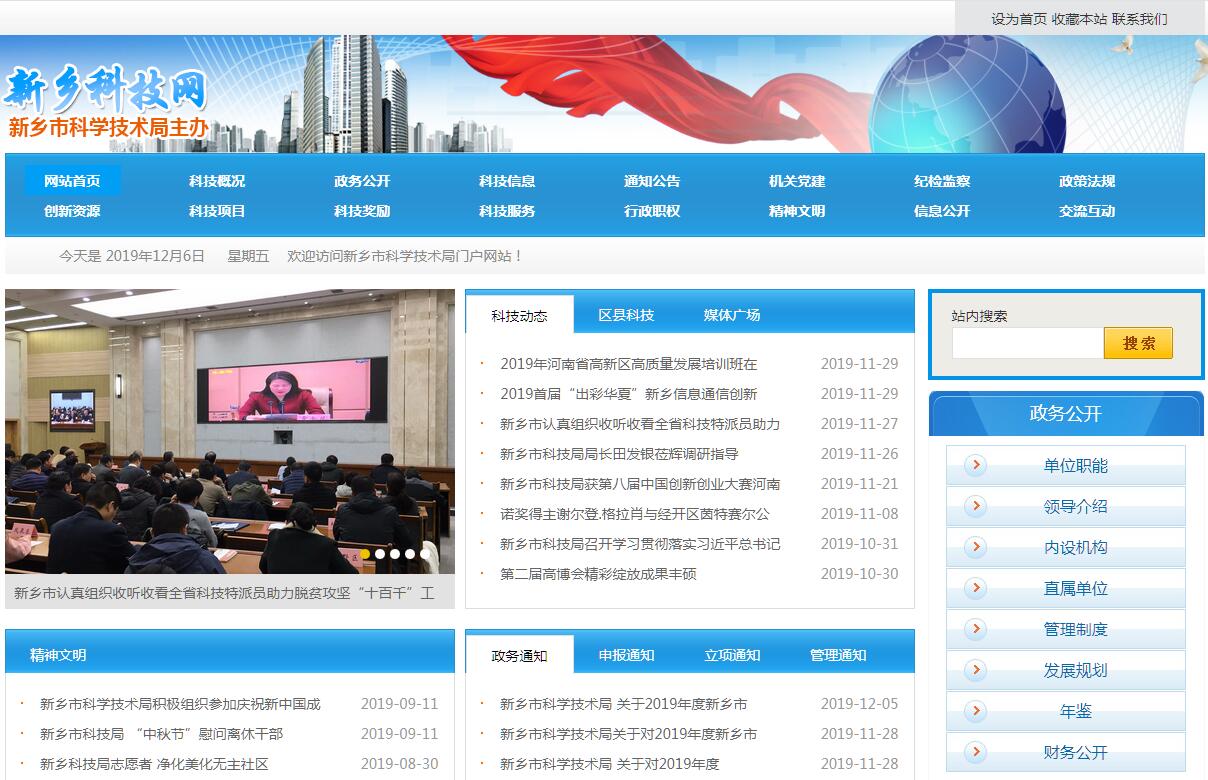Select the first yellow slideshow dot
Screen dimensions: 1208x780
click(x=365, y=554)
